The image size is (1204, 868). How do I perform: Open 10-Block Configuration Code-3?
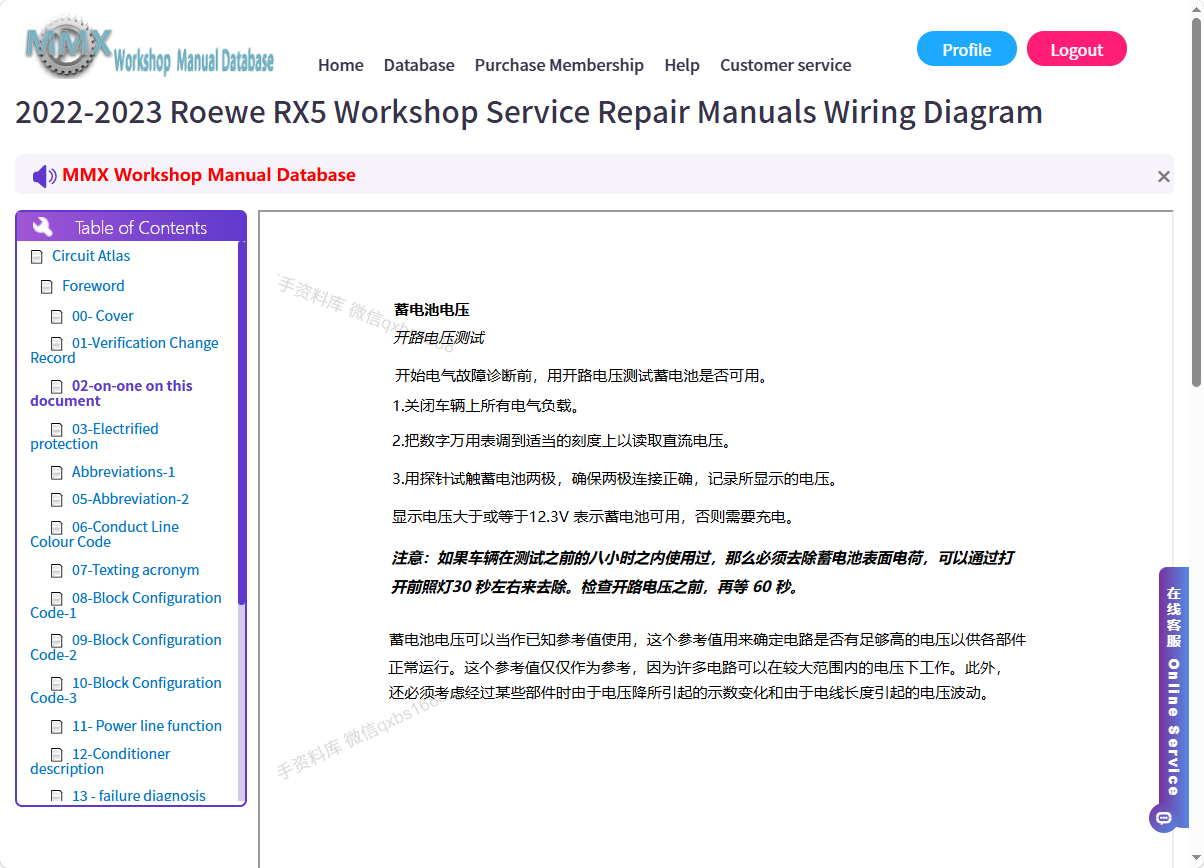point(126,690)
